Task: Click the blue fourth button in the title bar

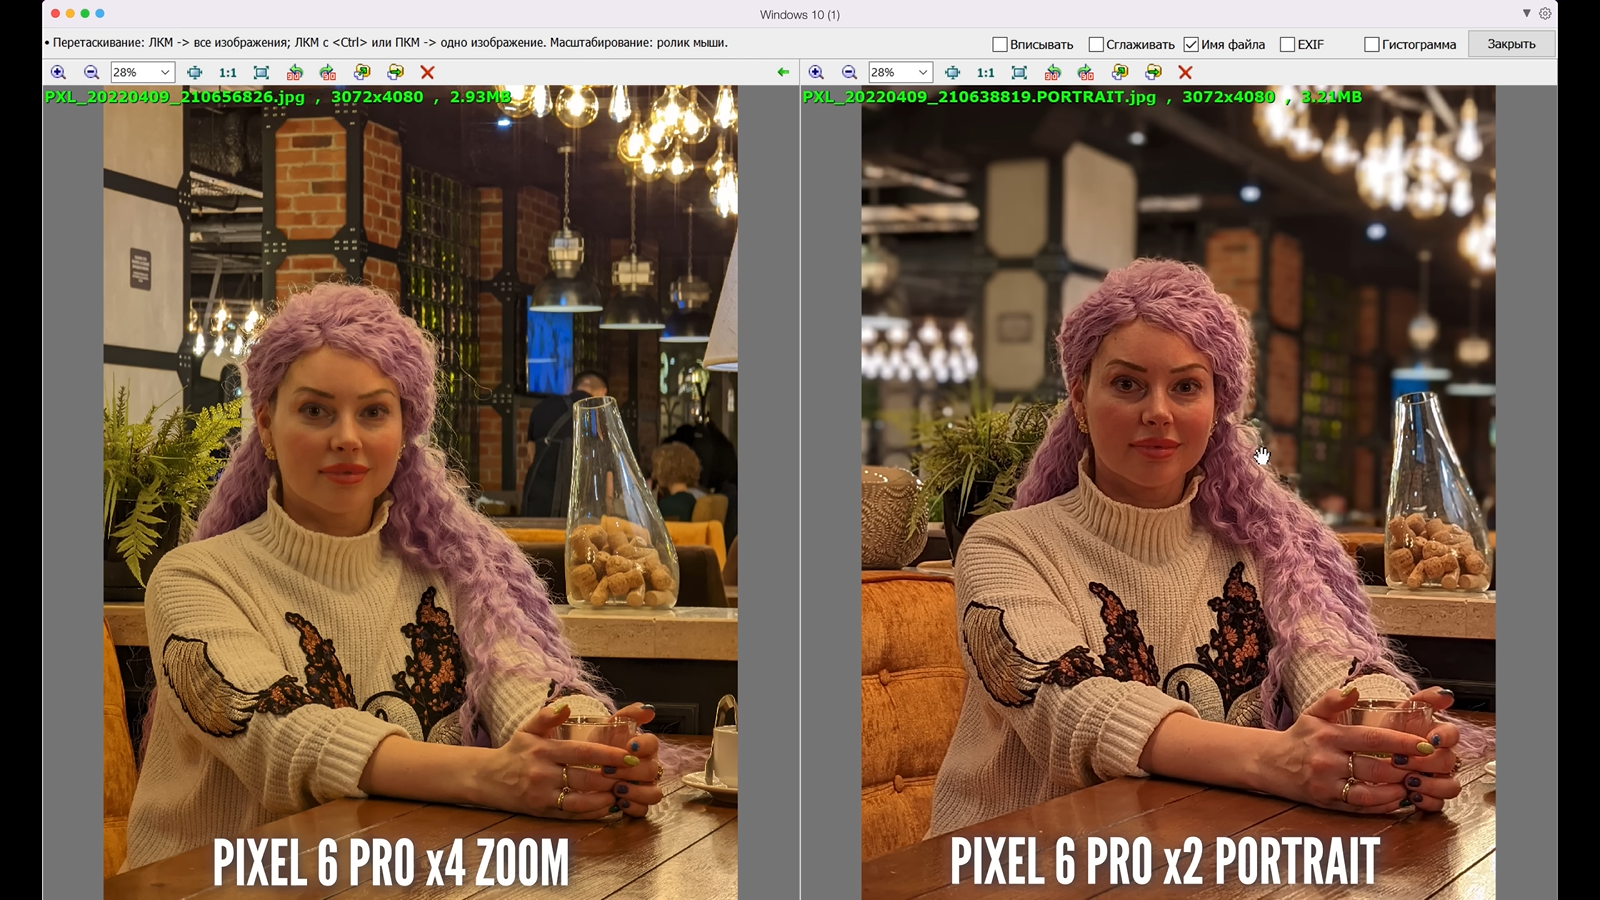Action: pyautogui.click(x=100, y=14)
